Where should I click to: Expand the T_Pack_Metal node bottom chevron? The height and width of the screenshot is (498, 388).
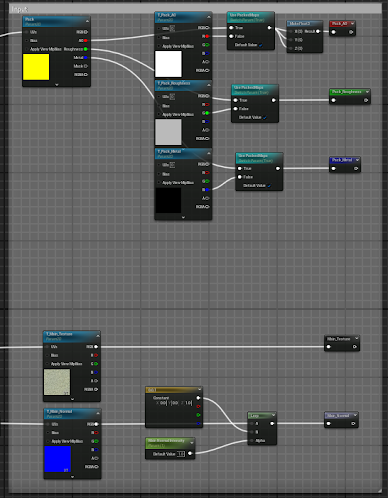point(183,217)
